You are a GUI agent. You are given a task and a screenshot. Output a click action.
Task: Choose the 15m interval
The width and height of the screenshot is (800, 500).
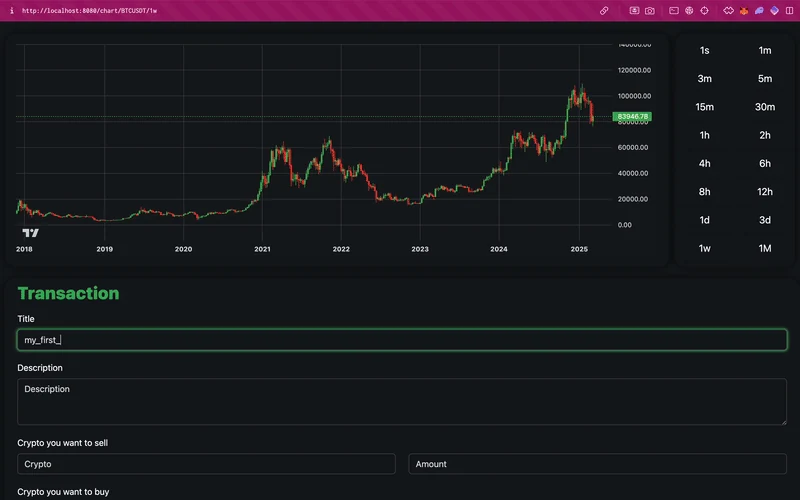point(705,107)
